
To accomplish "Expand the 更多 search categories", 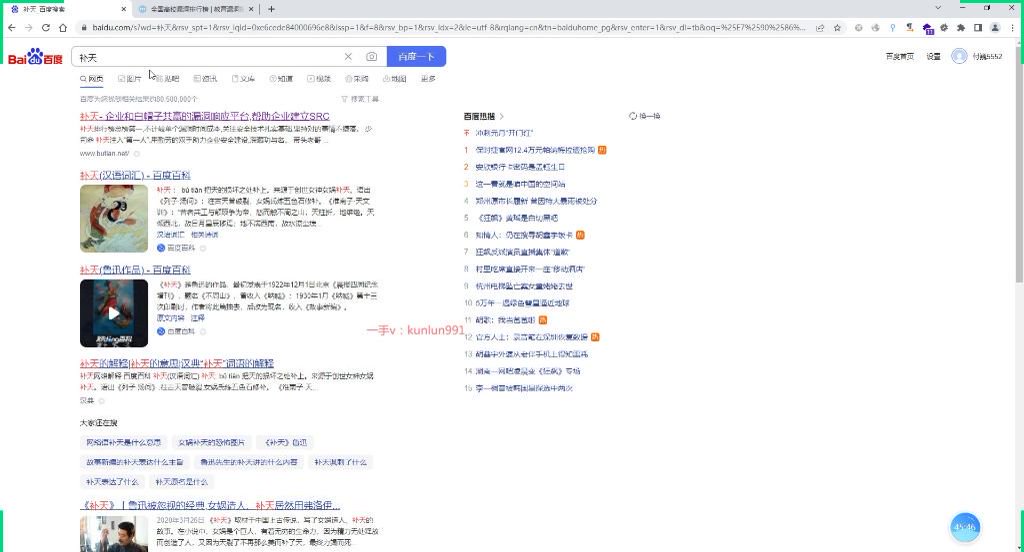I will pyautogui.click(x=428, y=78).
